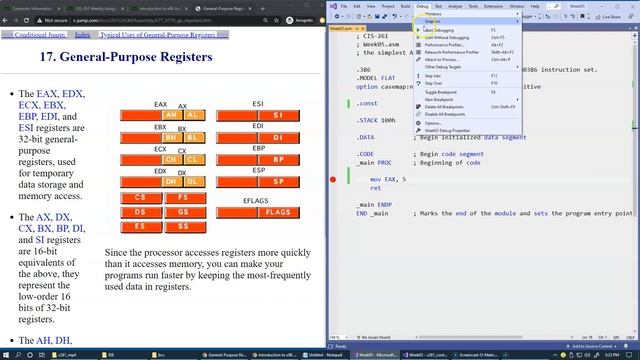Click Disable All Breakpoints entry
Screen dimensions: 640x360
[x=467, y=114]
